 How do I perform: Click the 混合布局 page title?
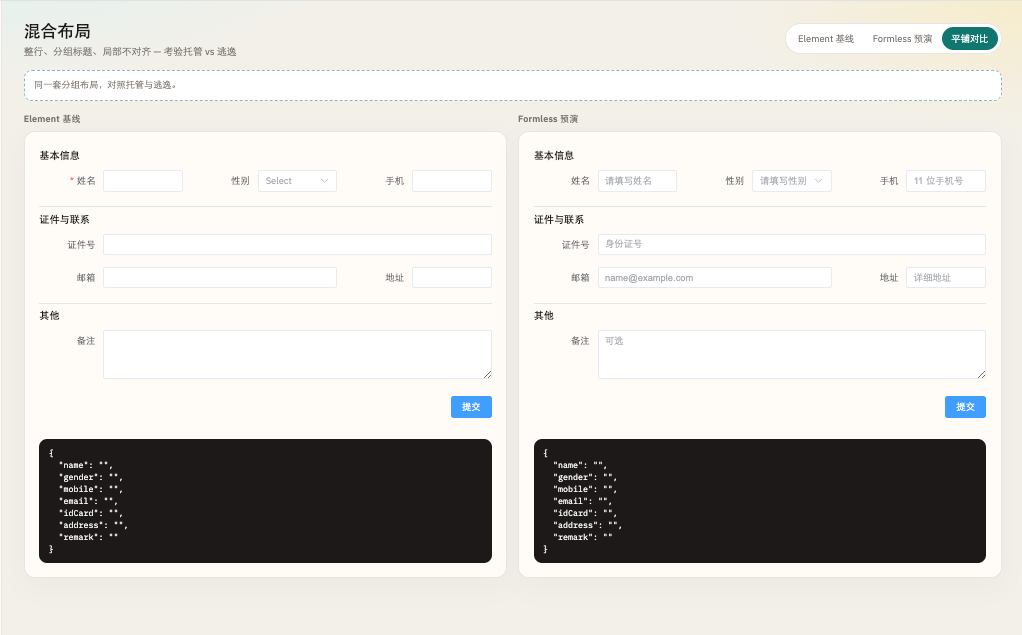pos(57,31)
